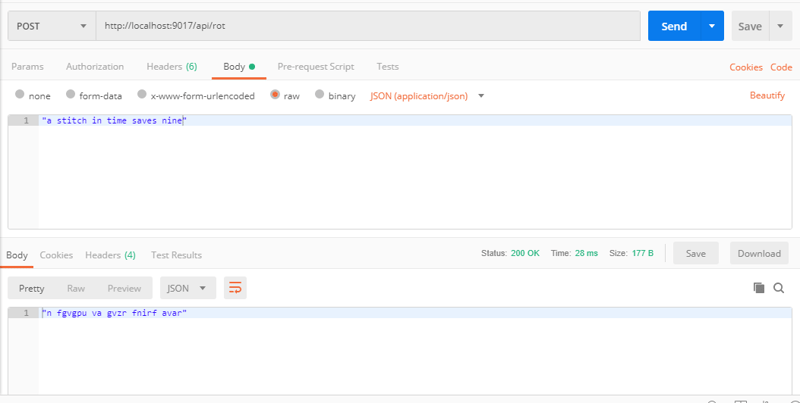The height and width of the screenshot is (403, 800).
Task: Open search in response with magnifier icon
Action: click(779, 288)
